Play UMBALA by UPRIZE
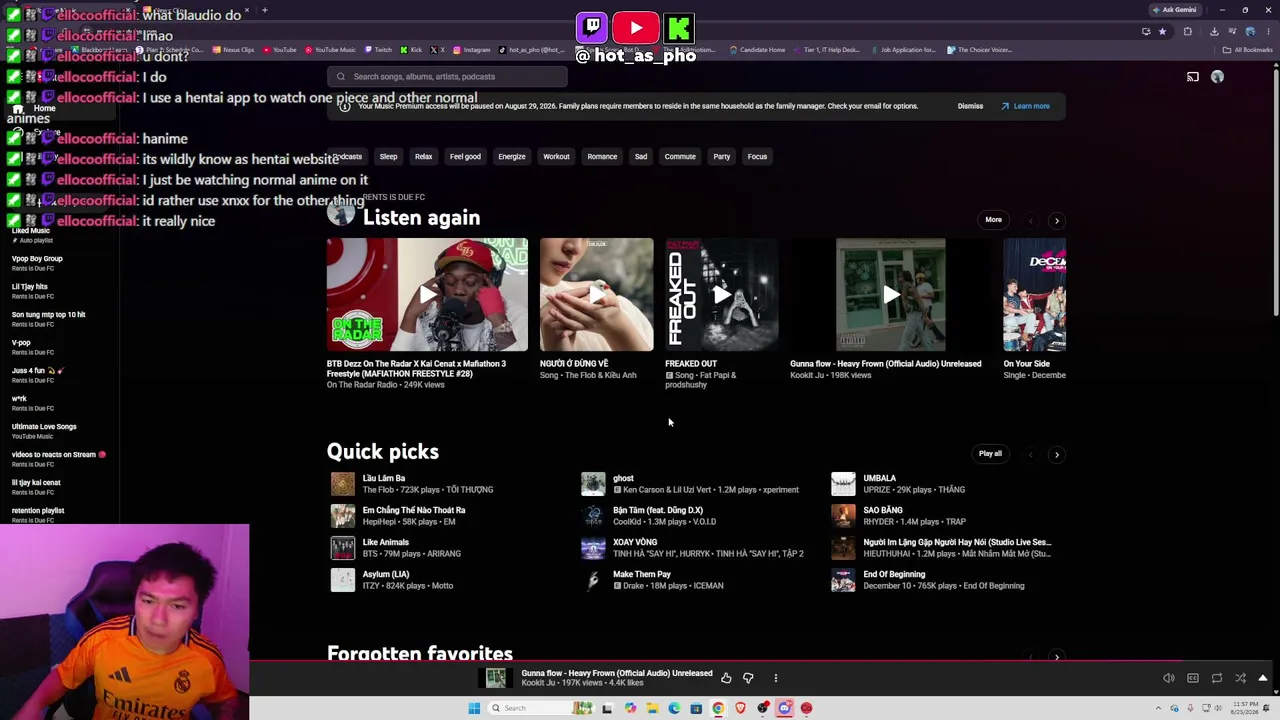This screenshot has width=1280, height=720. tap(843, 484)
